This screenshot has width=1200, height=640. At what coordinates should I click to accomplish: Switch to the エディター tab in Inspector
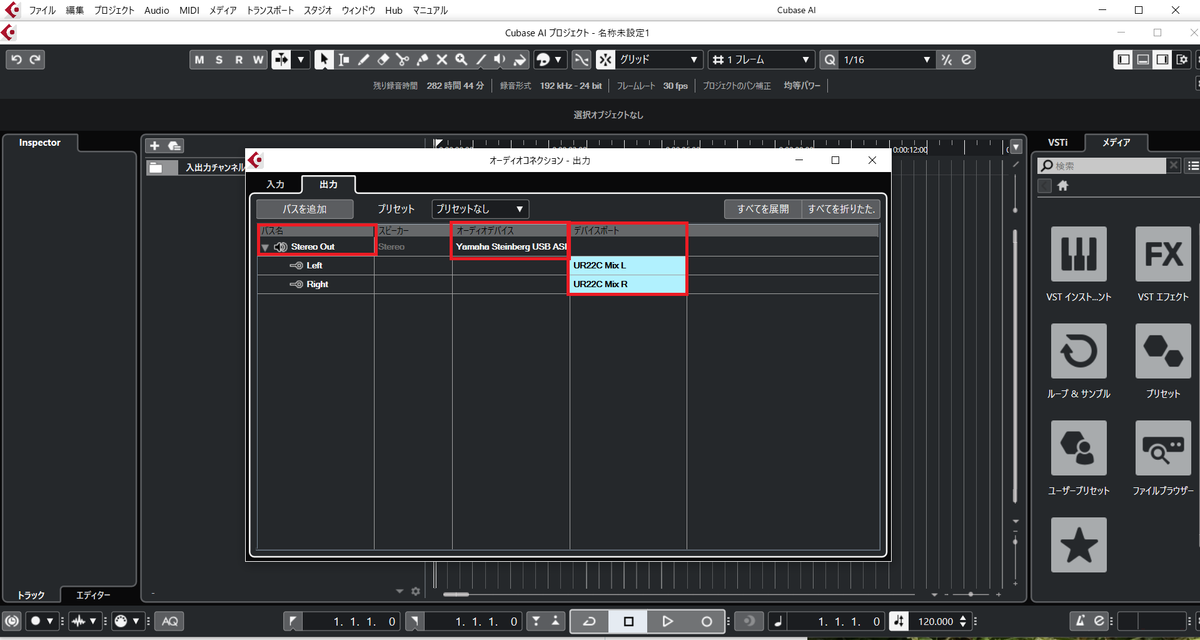94,595
